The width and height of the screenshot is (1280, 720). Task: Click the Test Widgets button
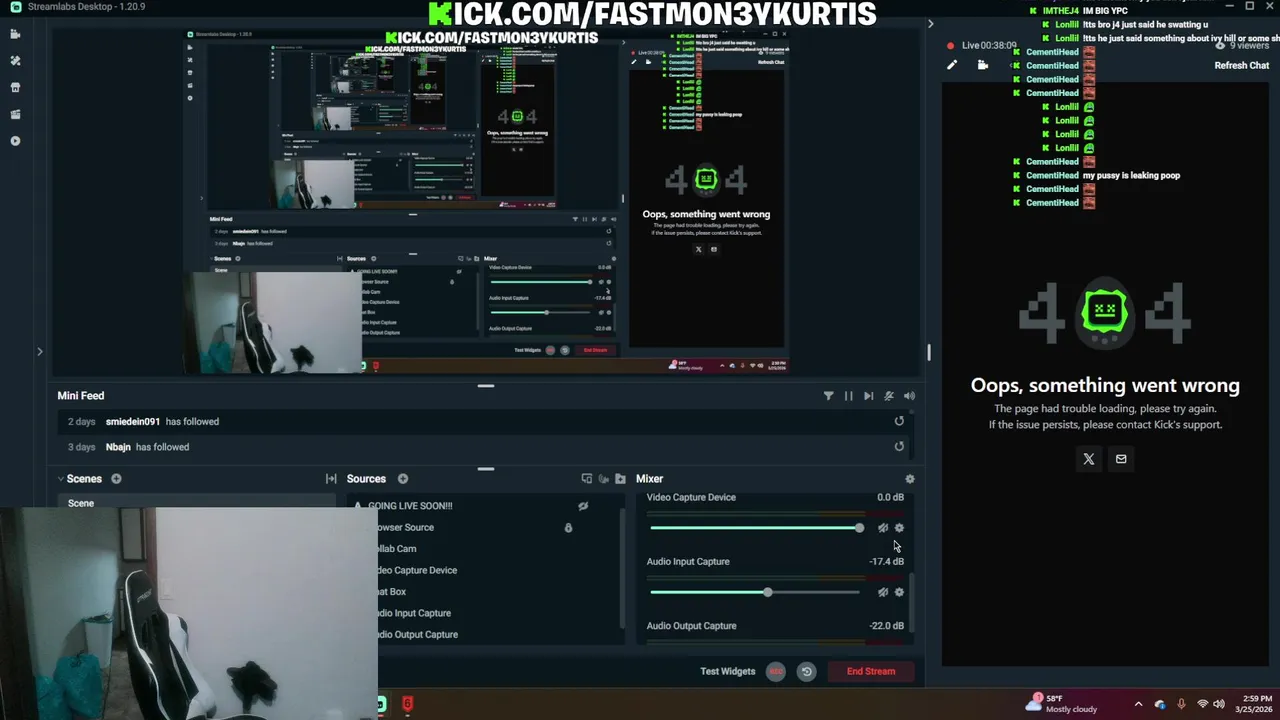[727, 671]
